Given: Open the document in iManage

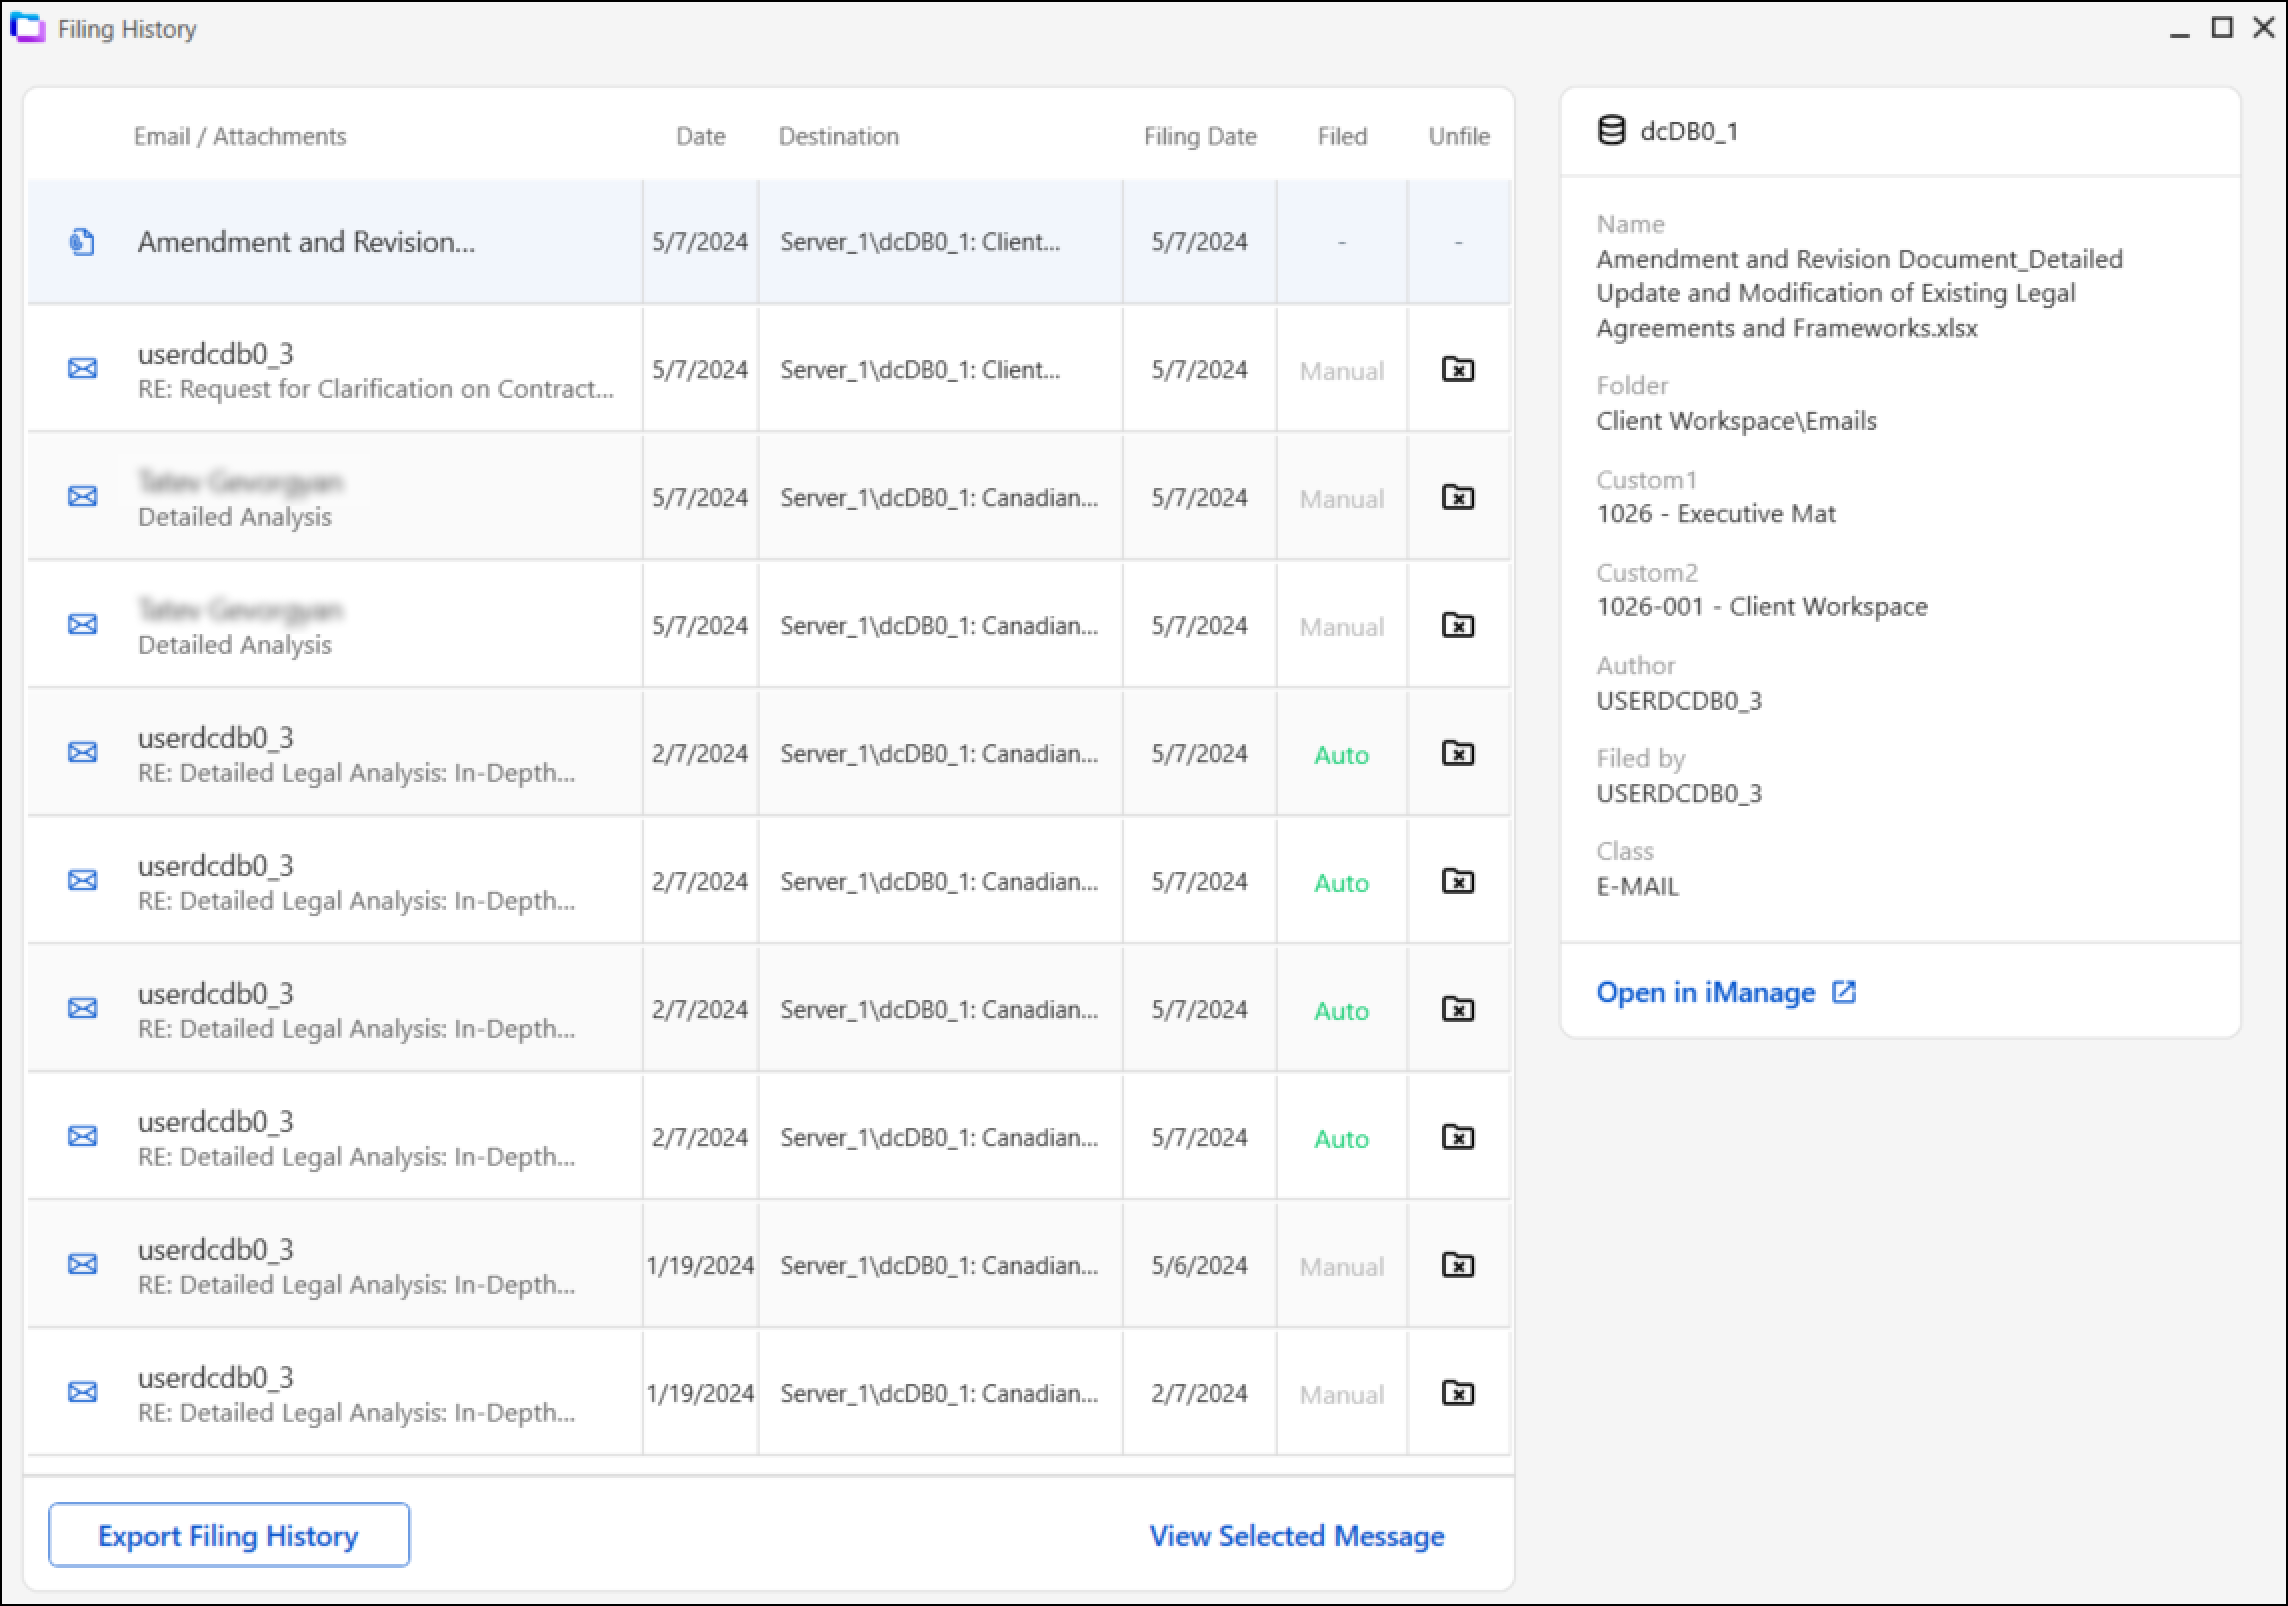Looking at the screenshot, I should 1726,992.
